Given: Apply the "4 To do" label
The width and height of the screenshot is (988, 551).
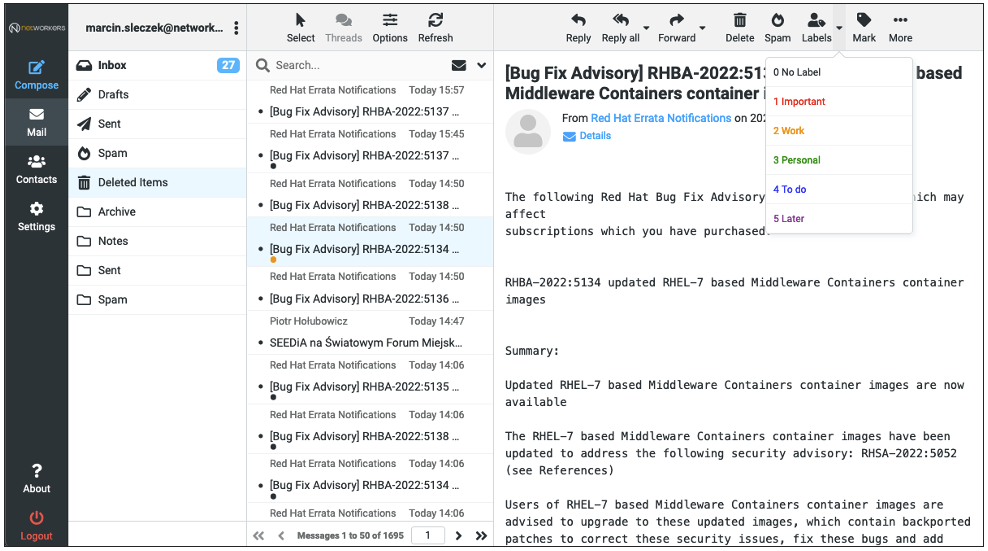Looking at the screenshot, I should [789, 189].
